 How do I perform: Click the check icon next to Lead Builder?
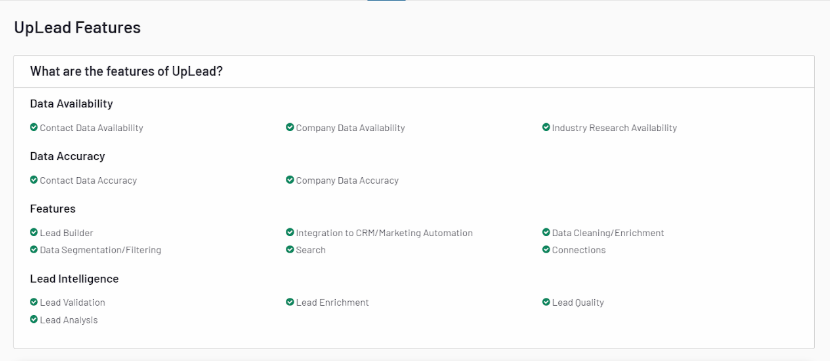[x=34, y=232]
